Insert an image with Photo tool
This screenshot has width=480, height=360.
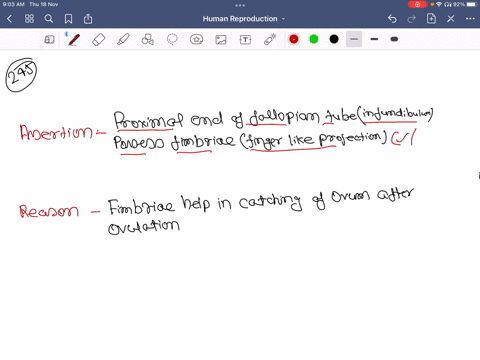pos(221,40)
